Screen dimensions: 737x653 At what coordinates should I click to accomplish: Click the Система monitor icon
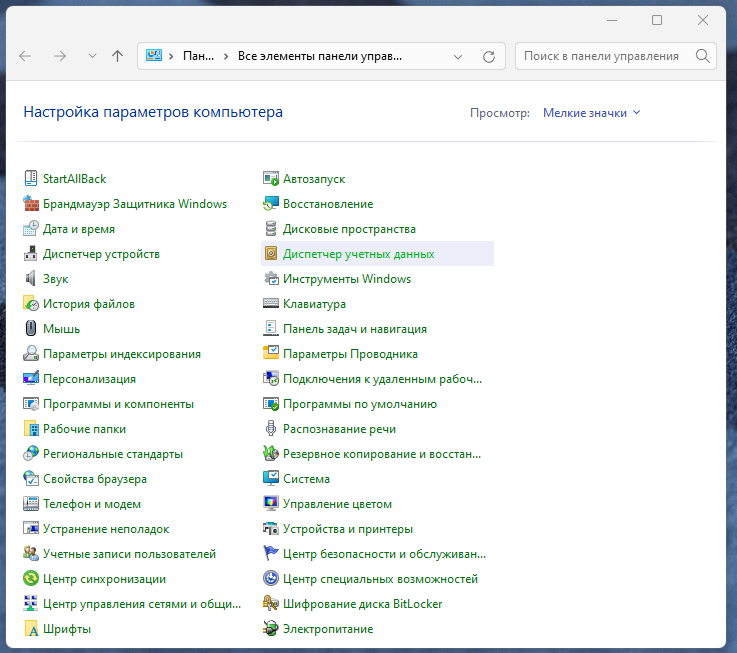click(271, 478)
